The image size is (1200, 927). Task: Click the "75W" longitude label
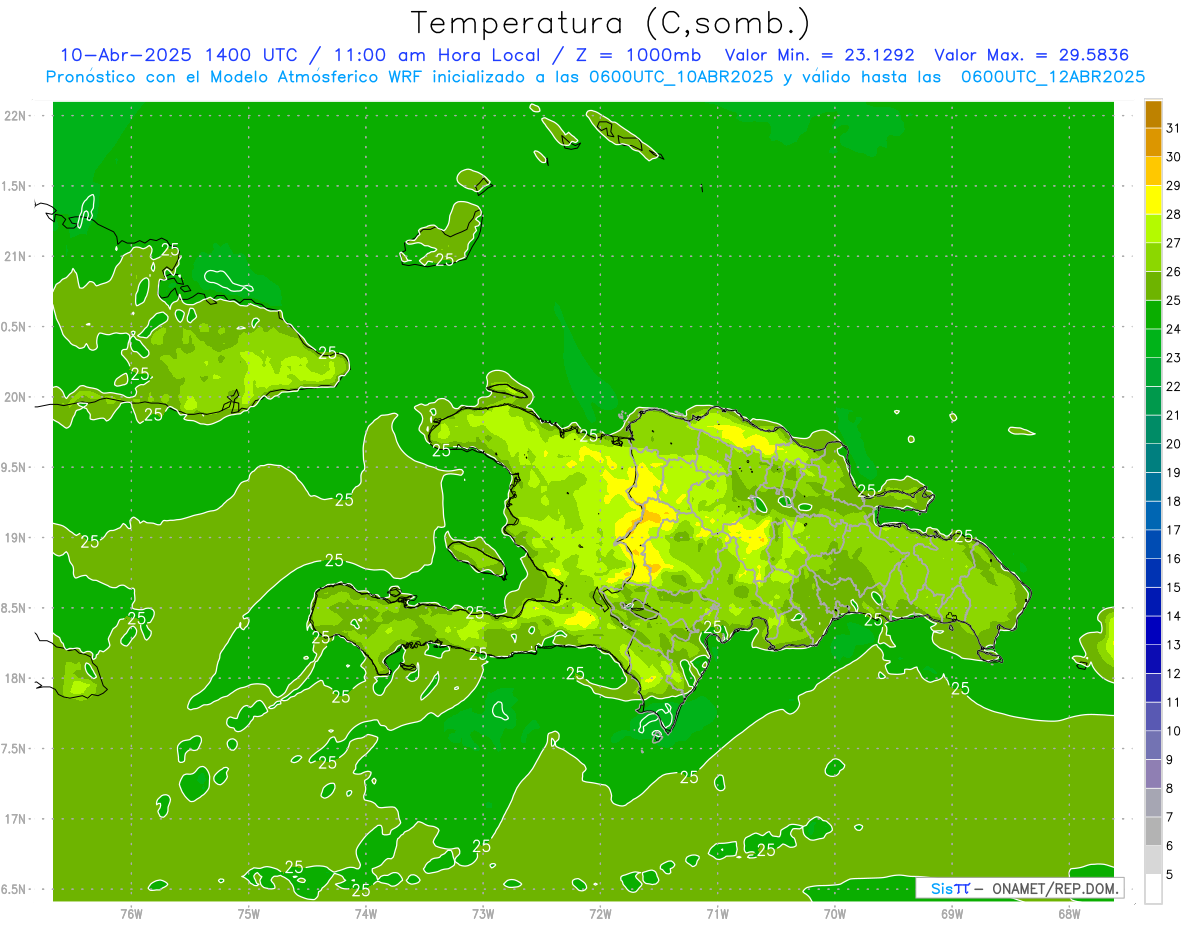[x=249, y=913]
